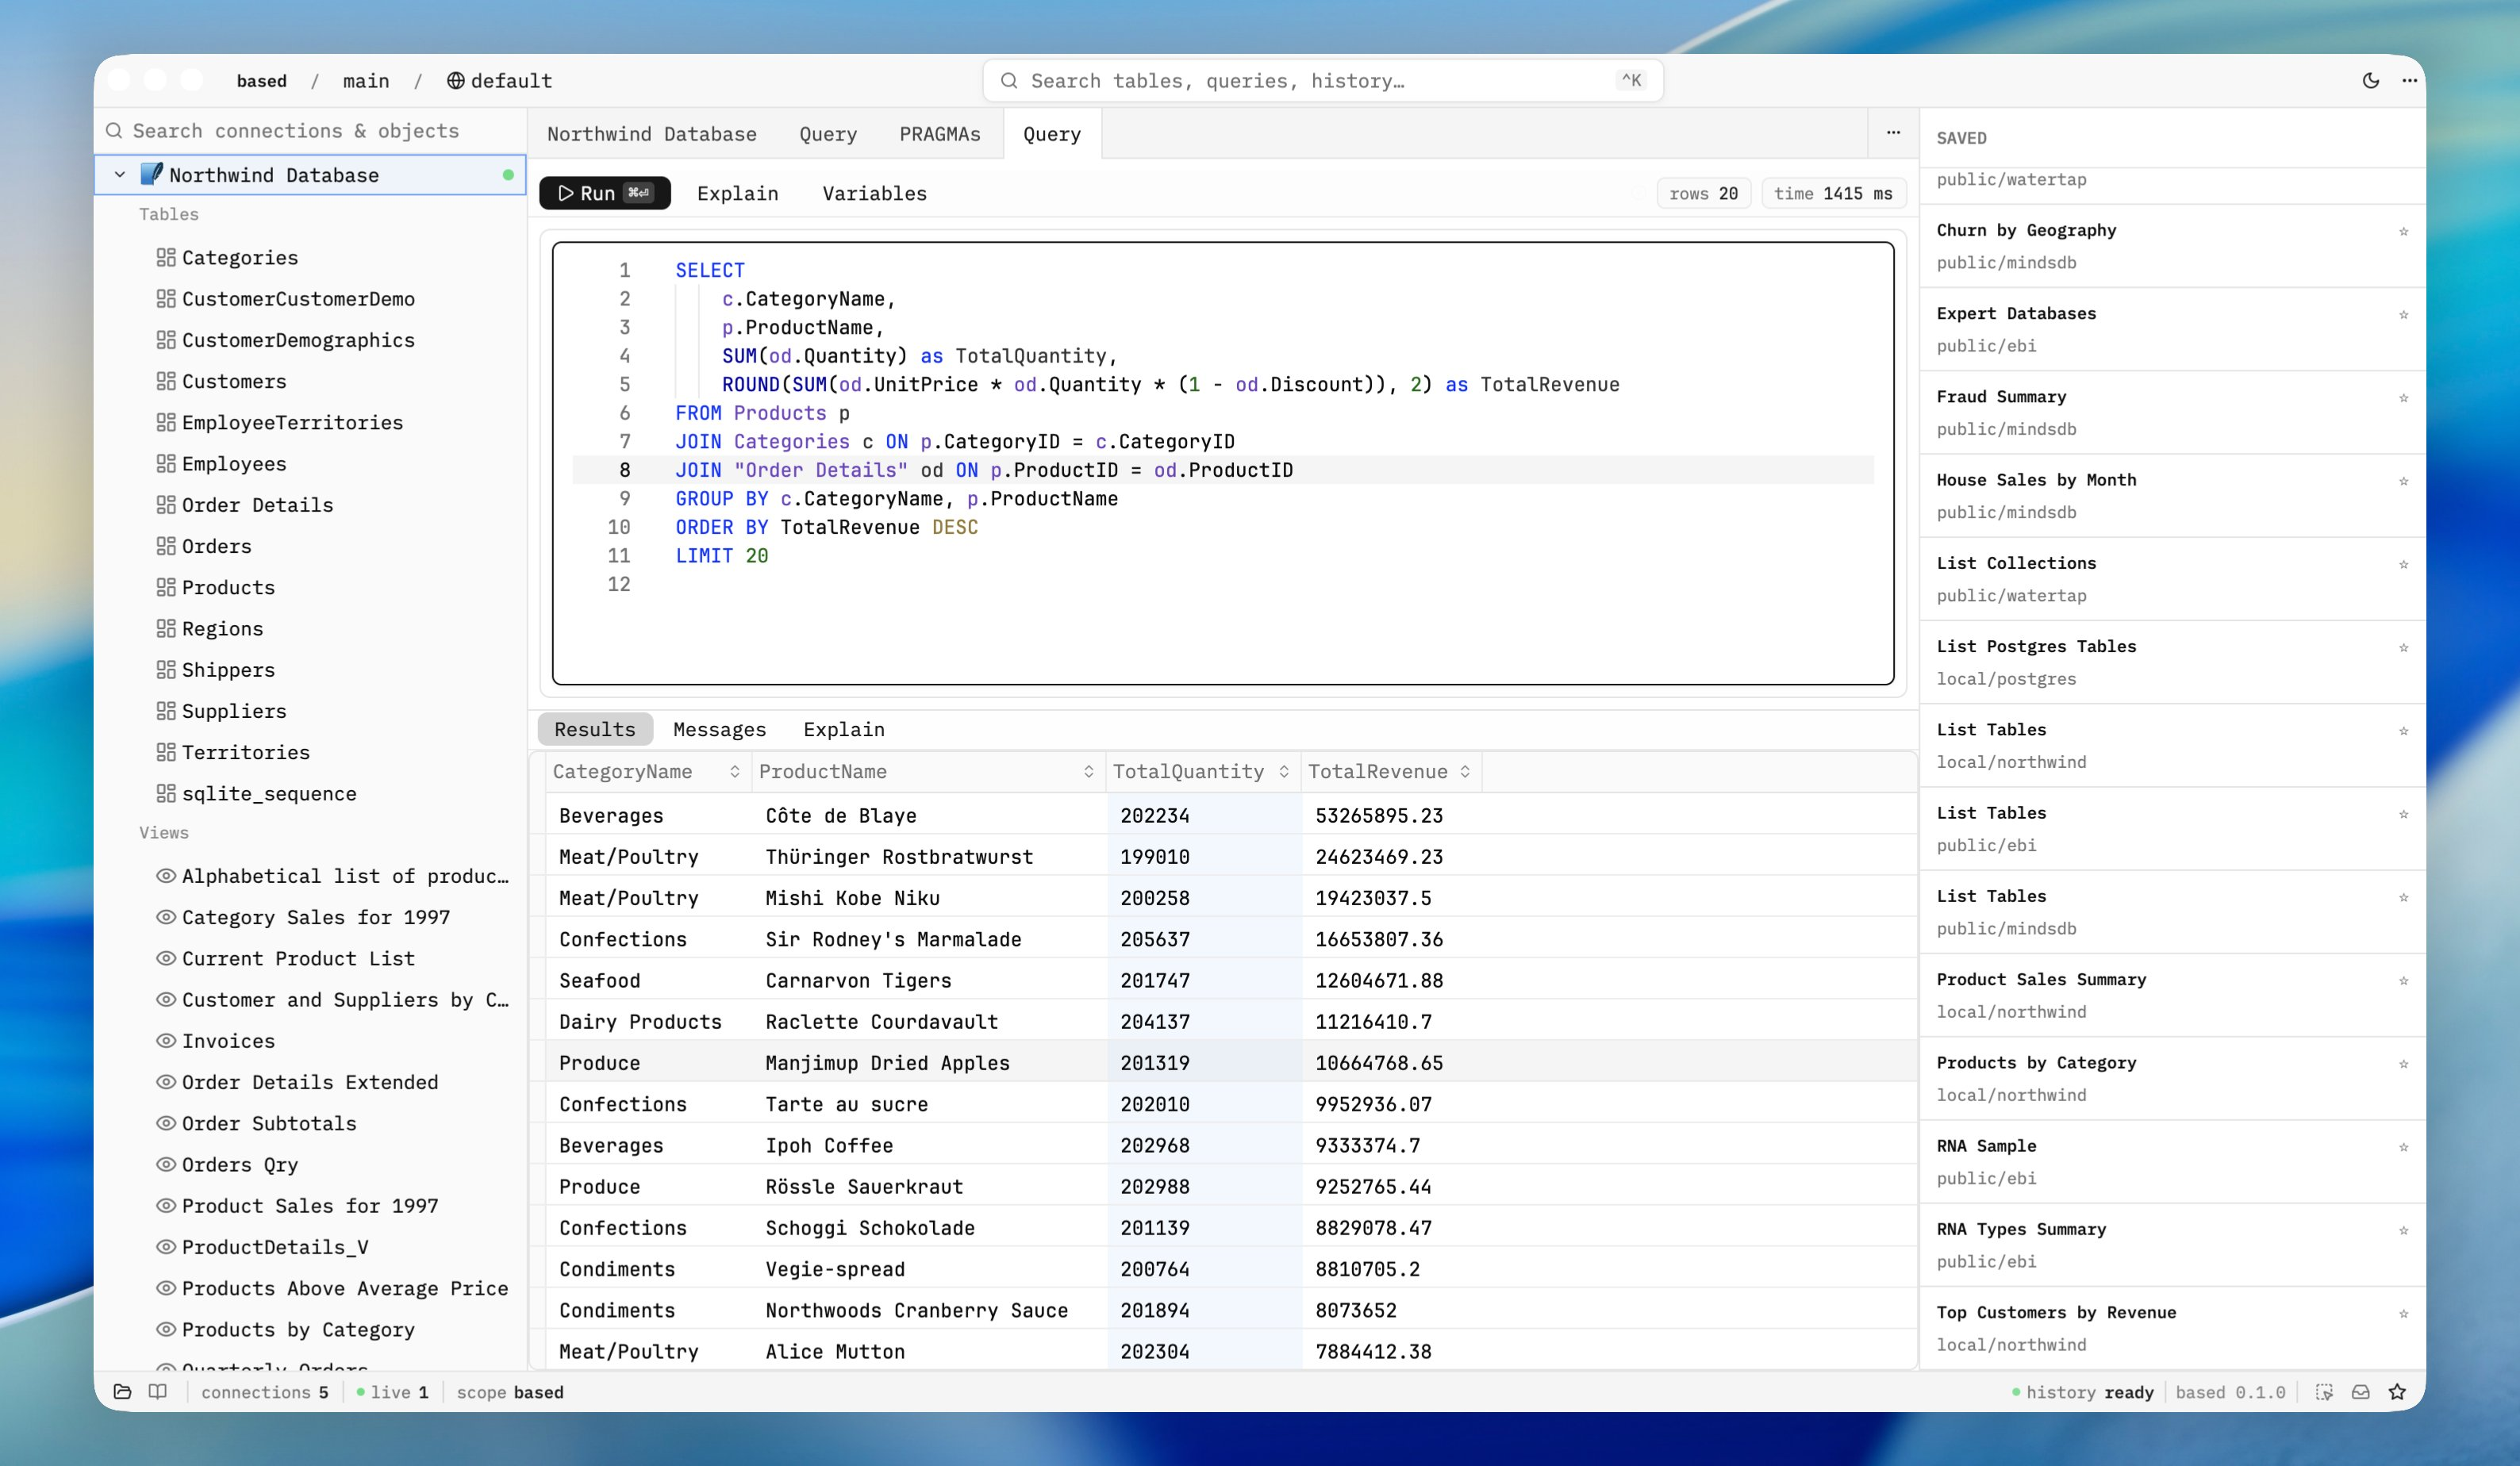Click the Northwind Database notebook icon
This screenshot has width=2520, height=1466.
click(151, 174)
